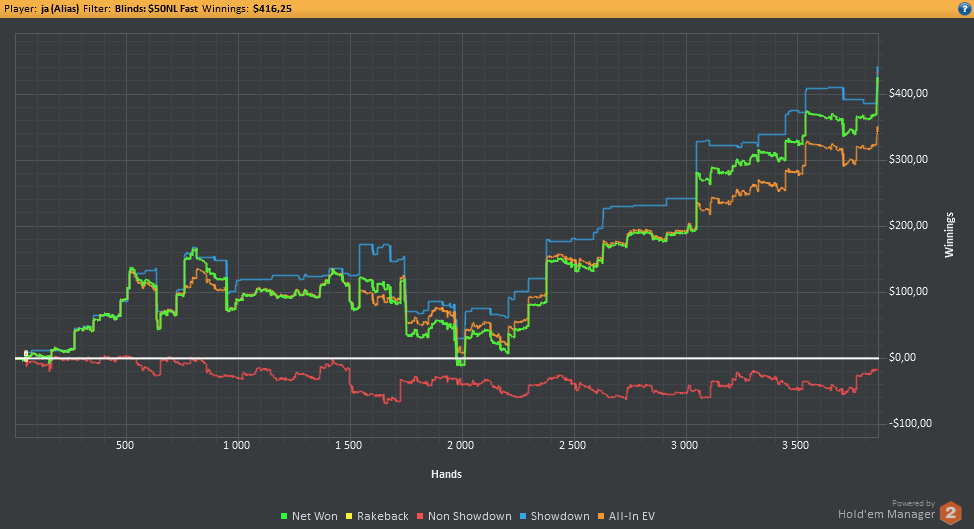This screenshot has width=974, height=529.
Task: Hide the Rakeback series via its label
Action: click(x=383, y=516)
